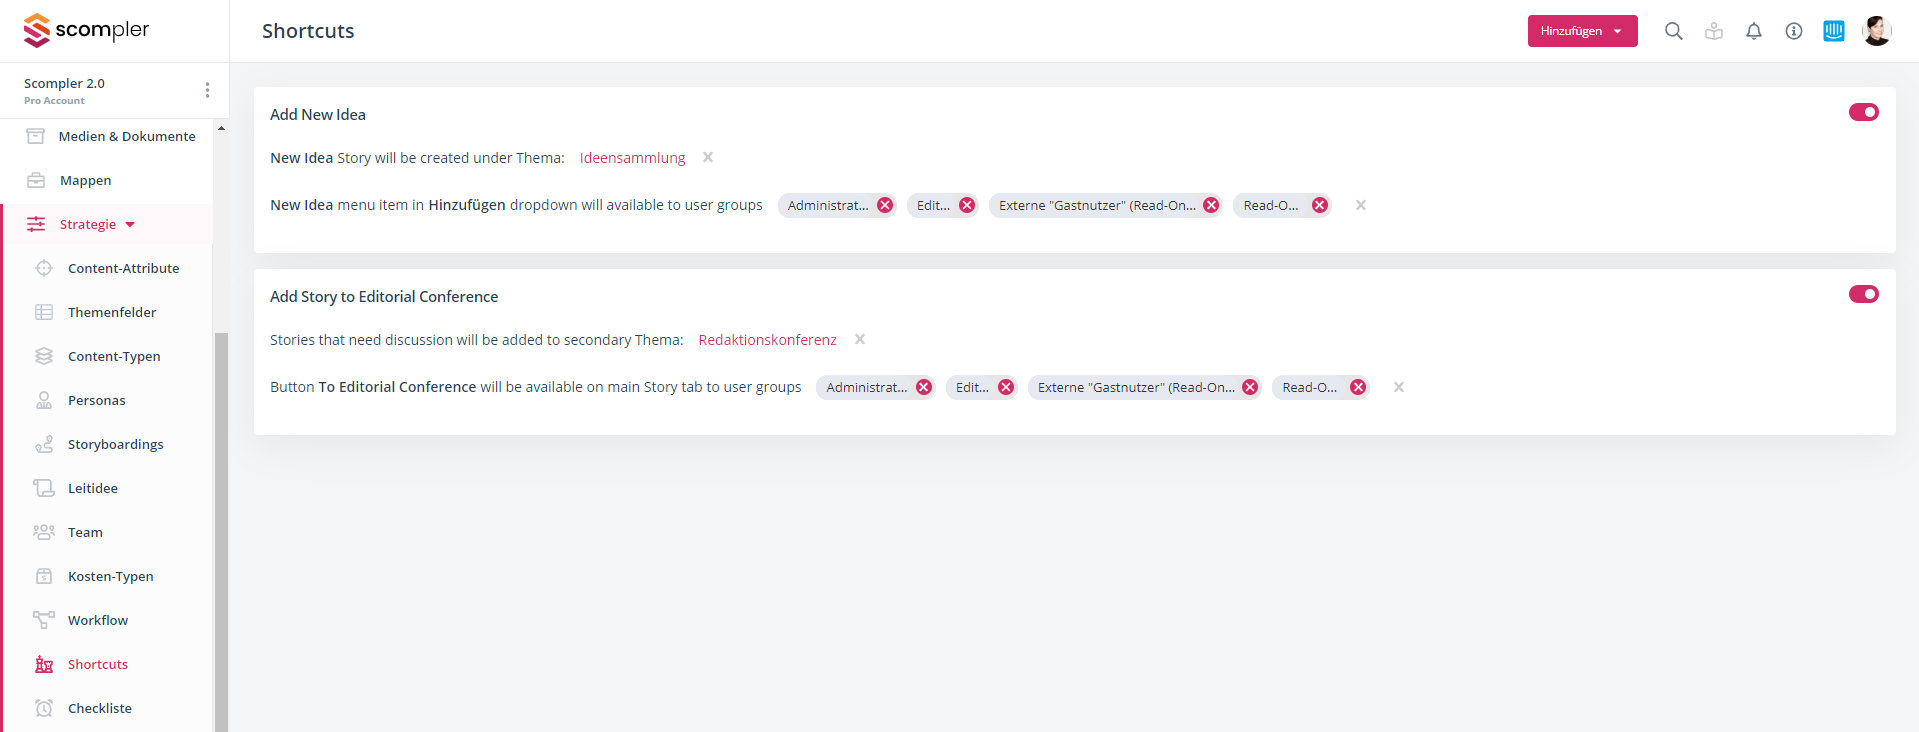1919x732 pixels.
Task: Click the user profile avatar
Action: click(x=1876, y=31)
